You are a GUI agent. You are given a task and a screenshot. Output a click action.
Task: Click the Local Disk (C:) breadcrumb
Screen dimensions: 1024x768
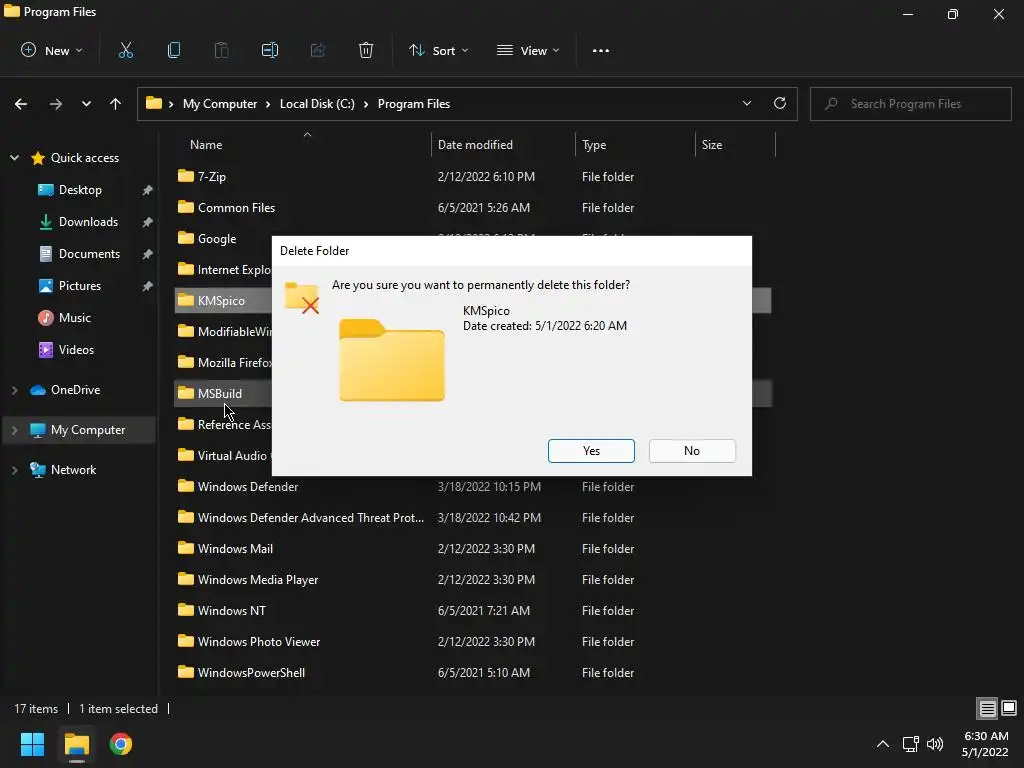click(x=317, y=104)
